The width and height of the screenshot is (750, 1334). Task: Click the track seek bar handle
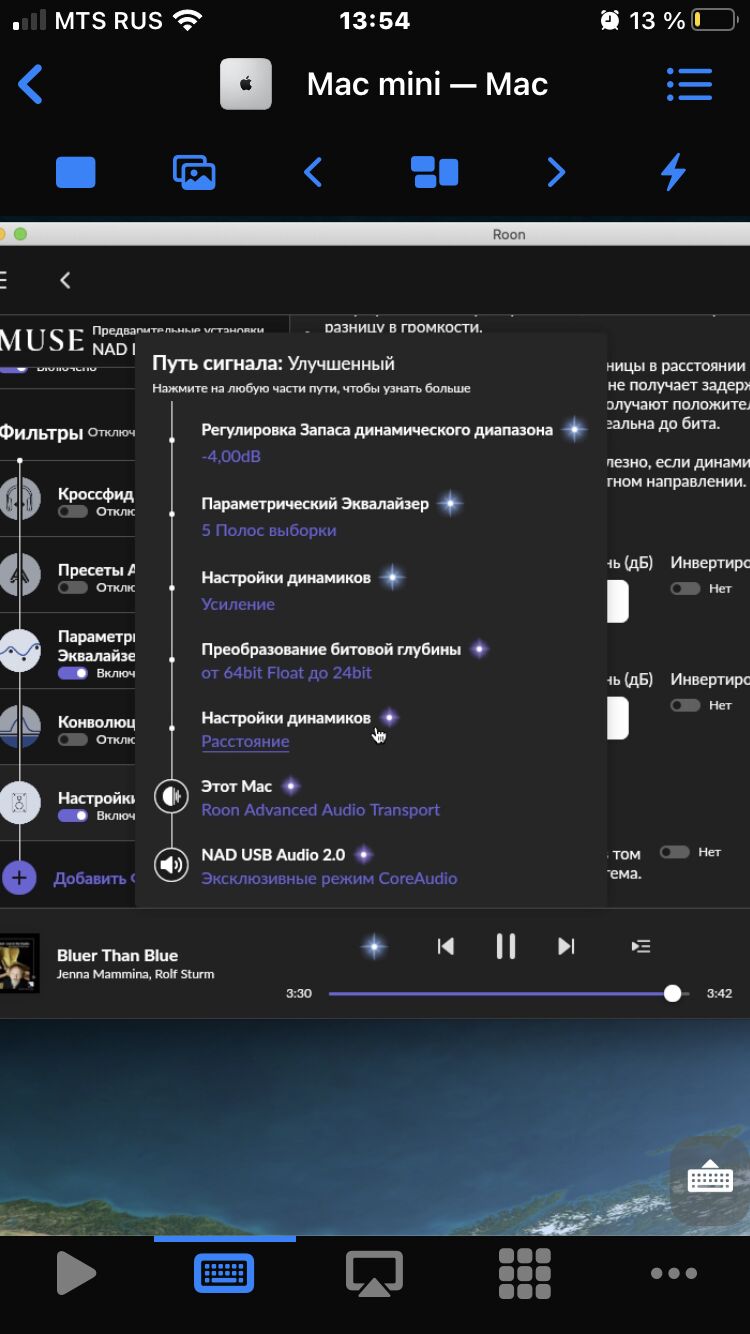[673, 993]
